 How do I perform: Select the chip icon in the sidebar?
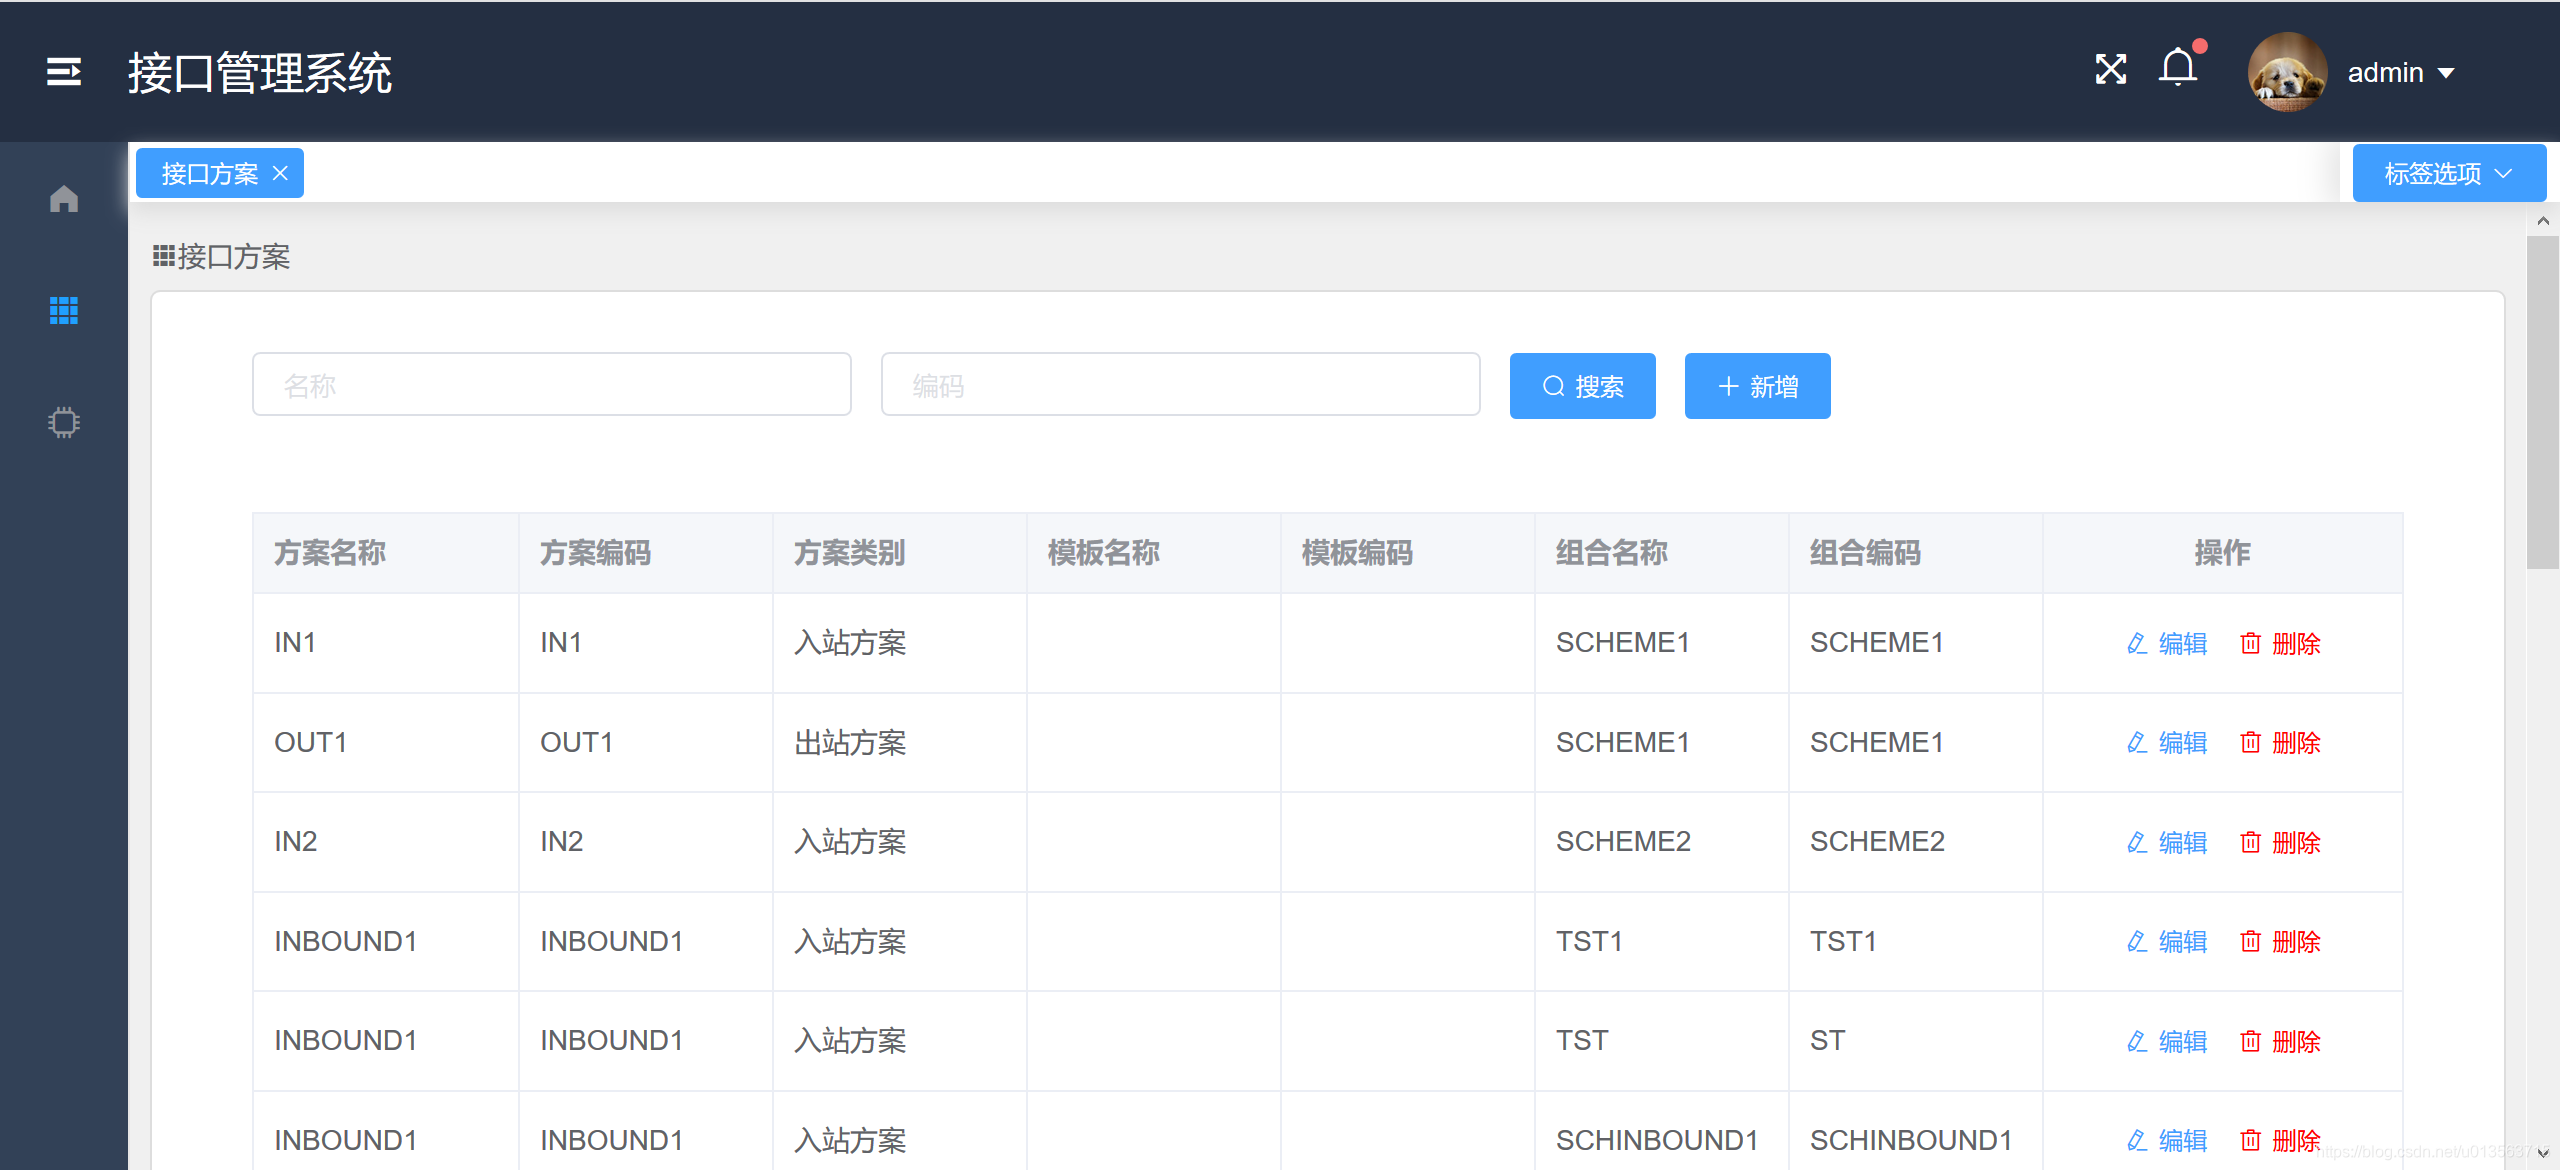pyautogui.click(x=63, y=421)
